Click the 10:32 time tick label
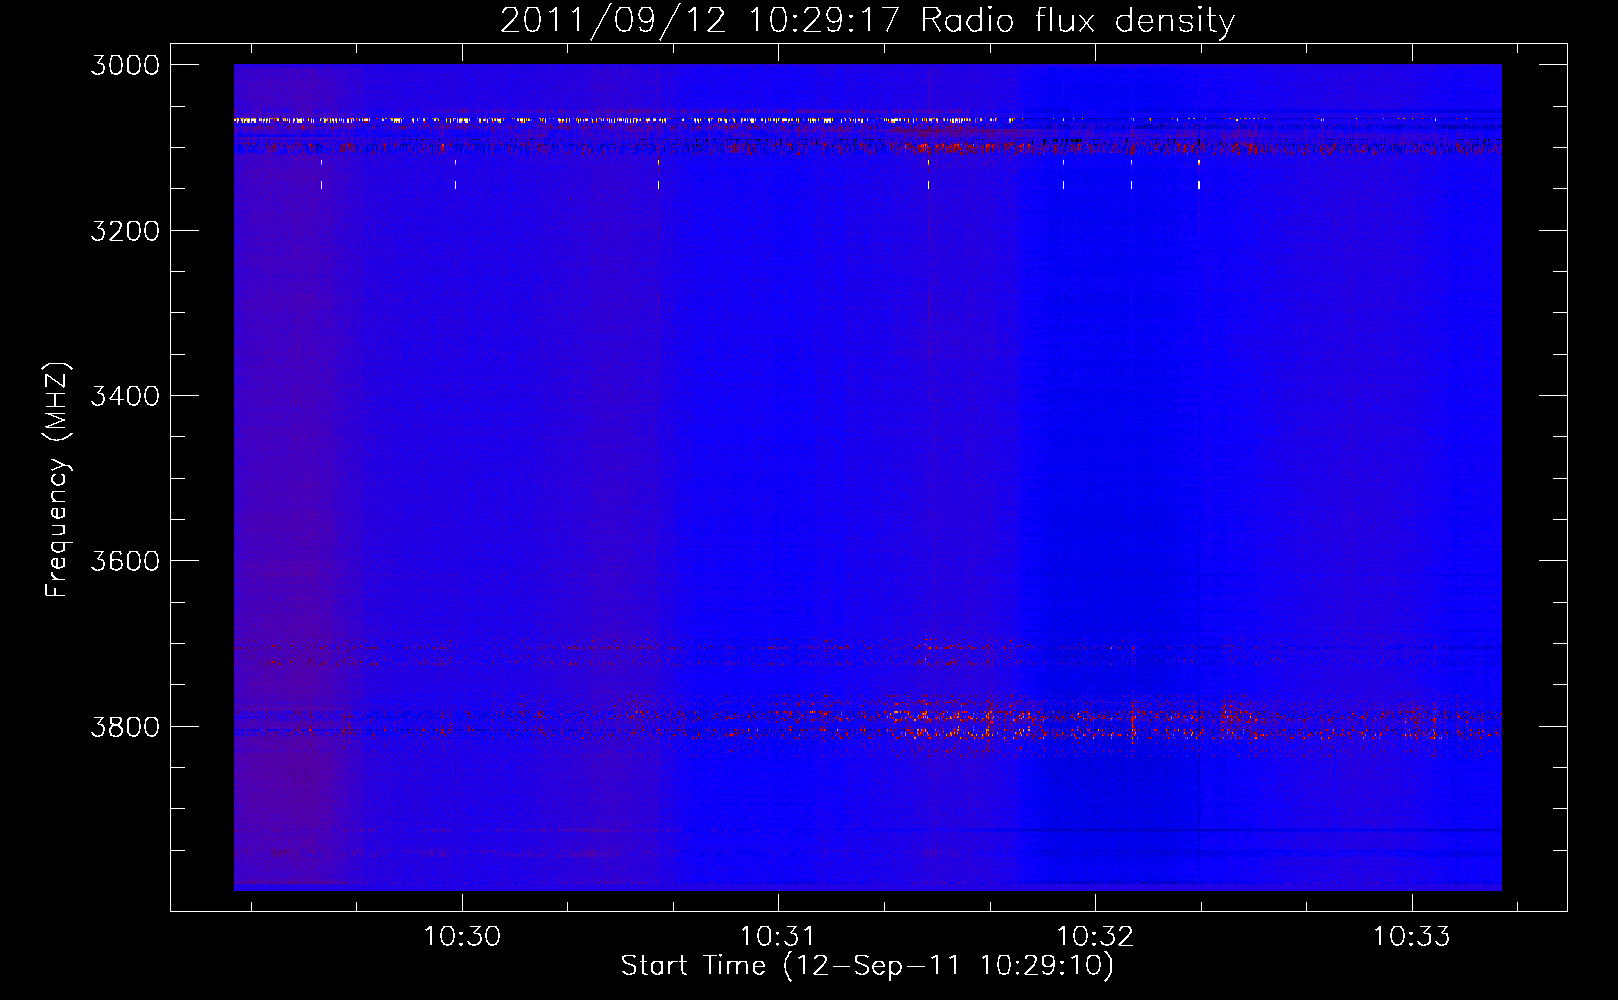The height and width of the screenshot is (1000, 1618). (1095, 937)
